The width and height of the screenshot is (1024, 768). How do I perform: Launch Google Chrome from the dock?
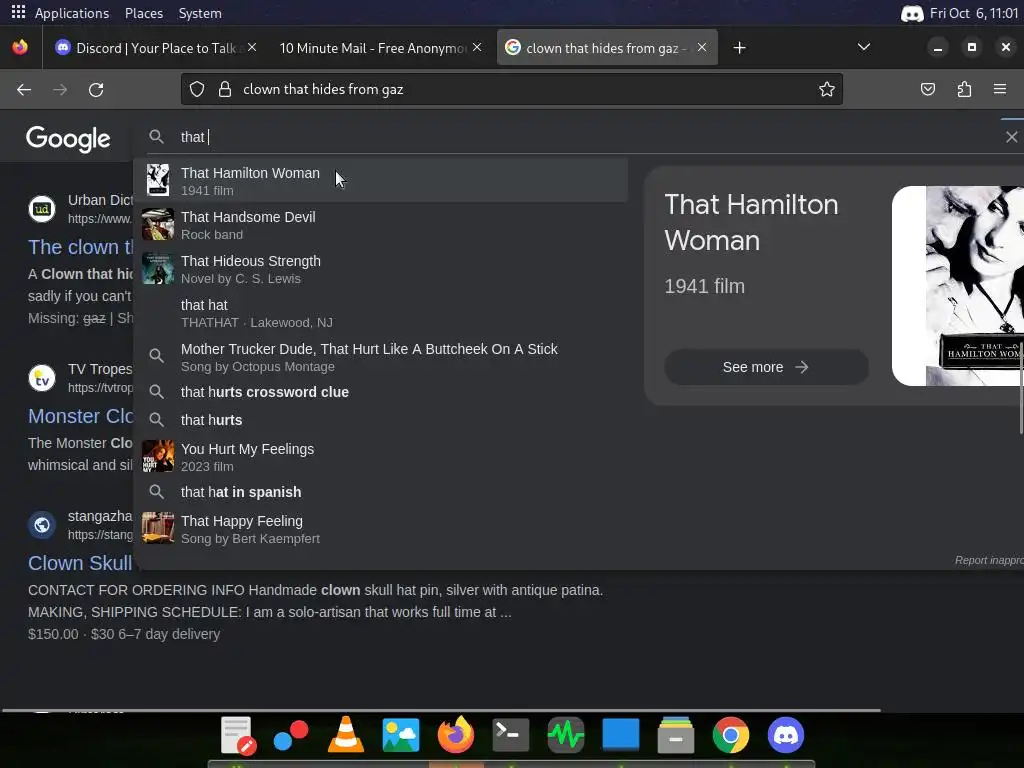click(731, 735)
